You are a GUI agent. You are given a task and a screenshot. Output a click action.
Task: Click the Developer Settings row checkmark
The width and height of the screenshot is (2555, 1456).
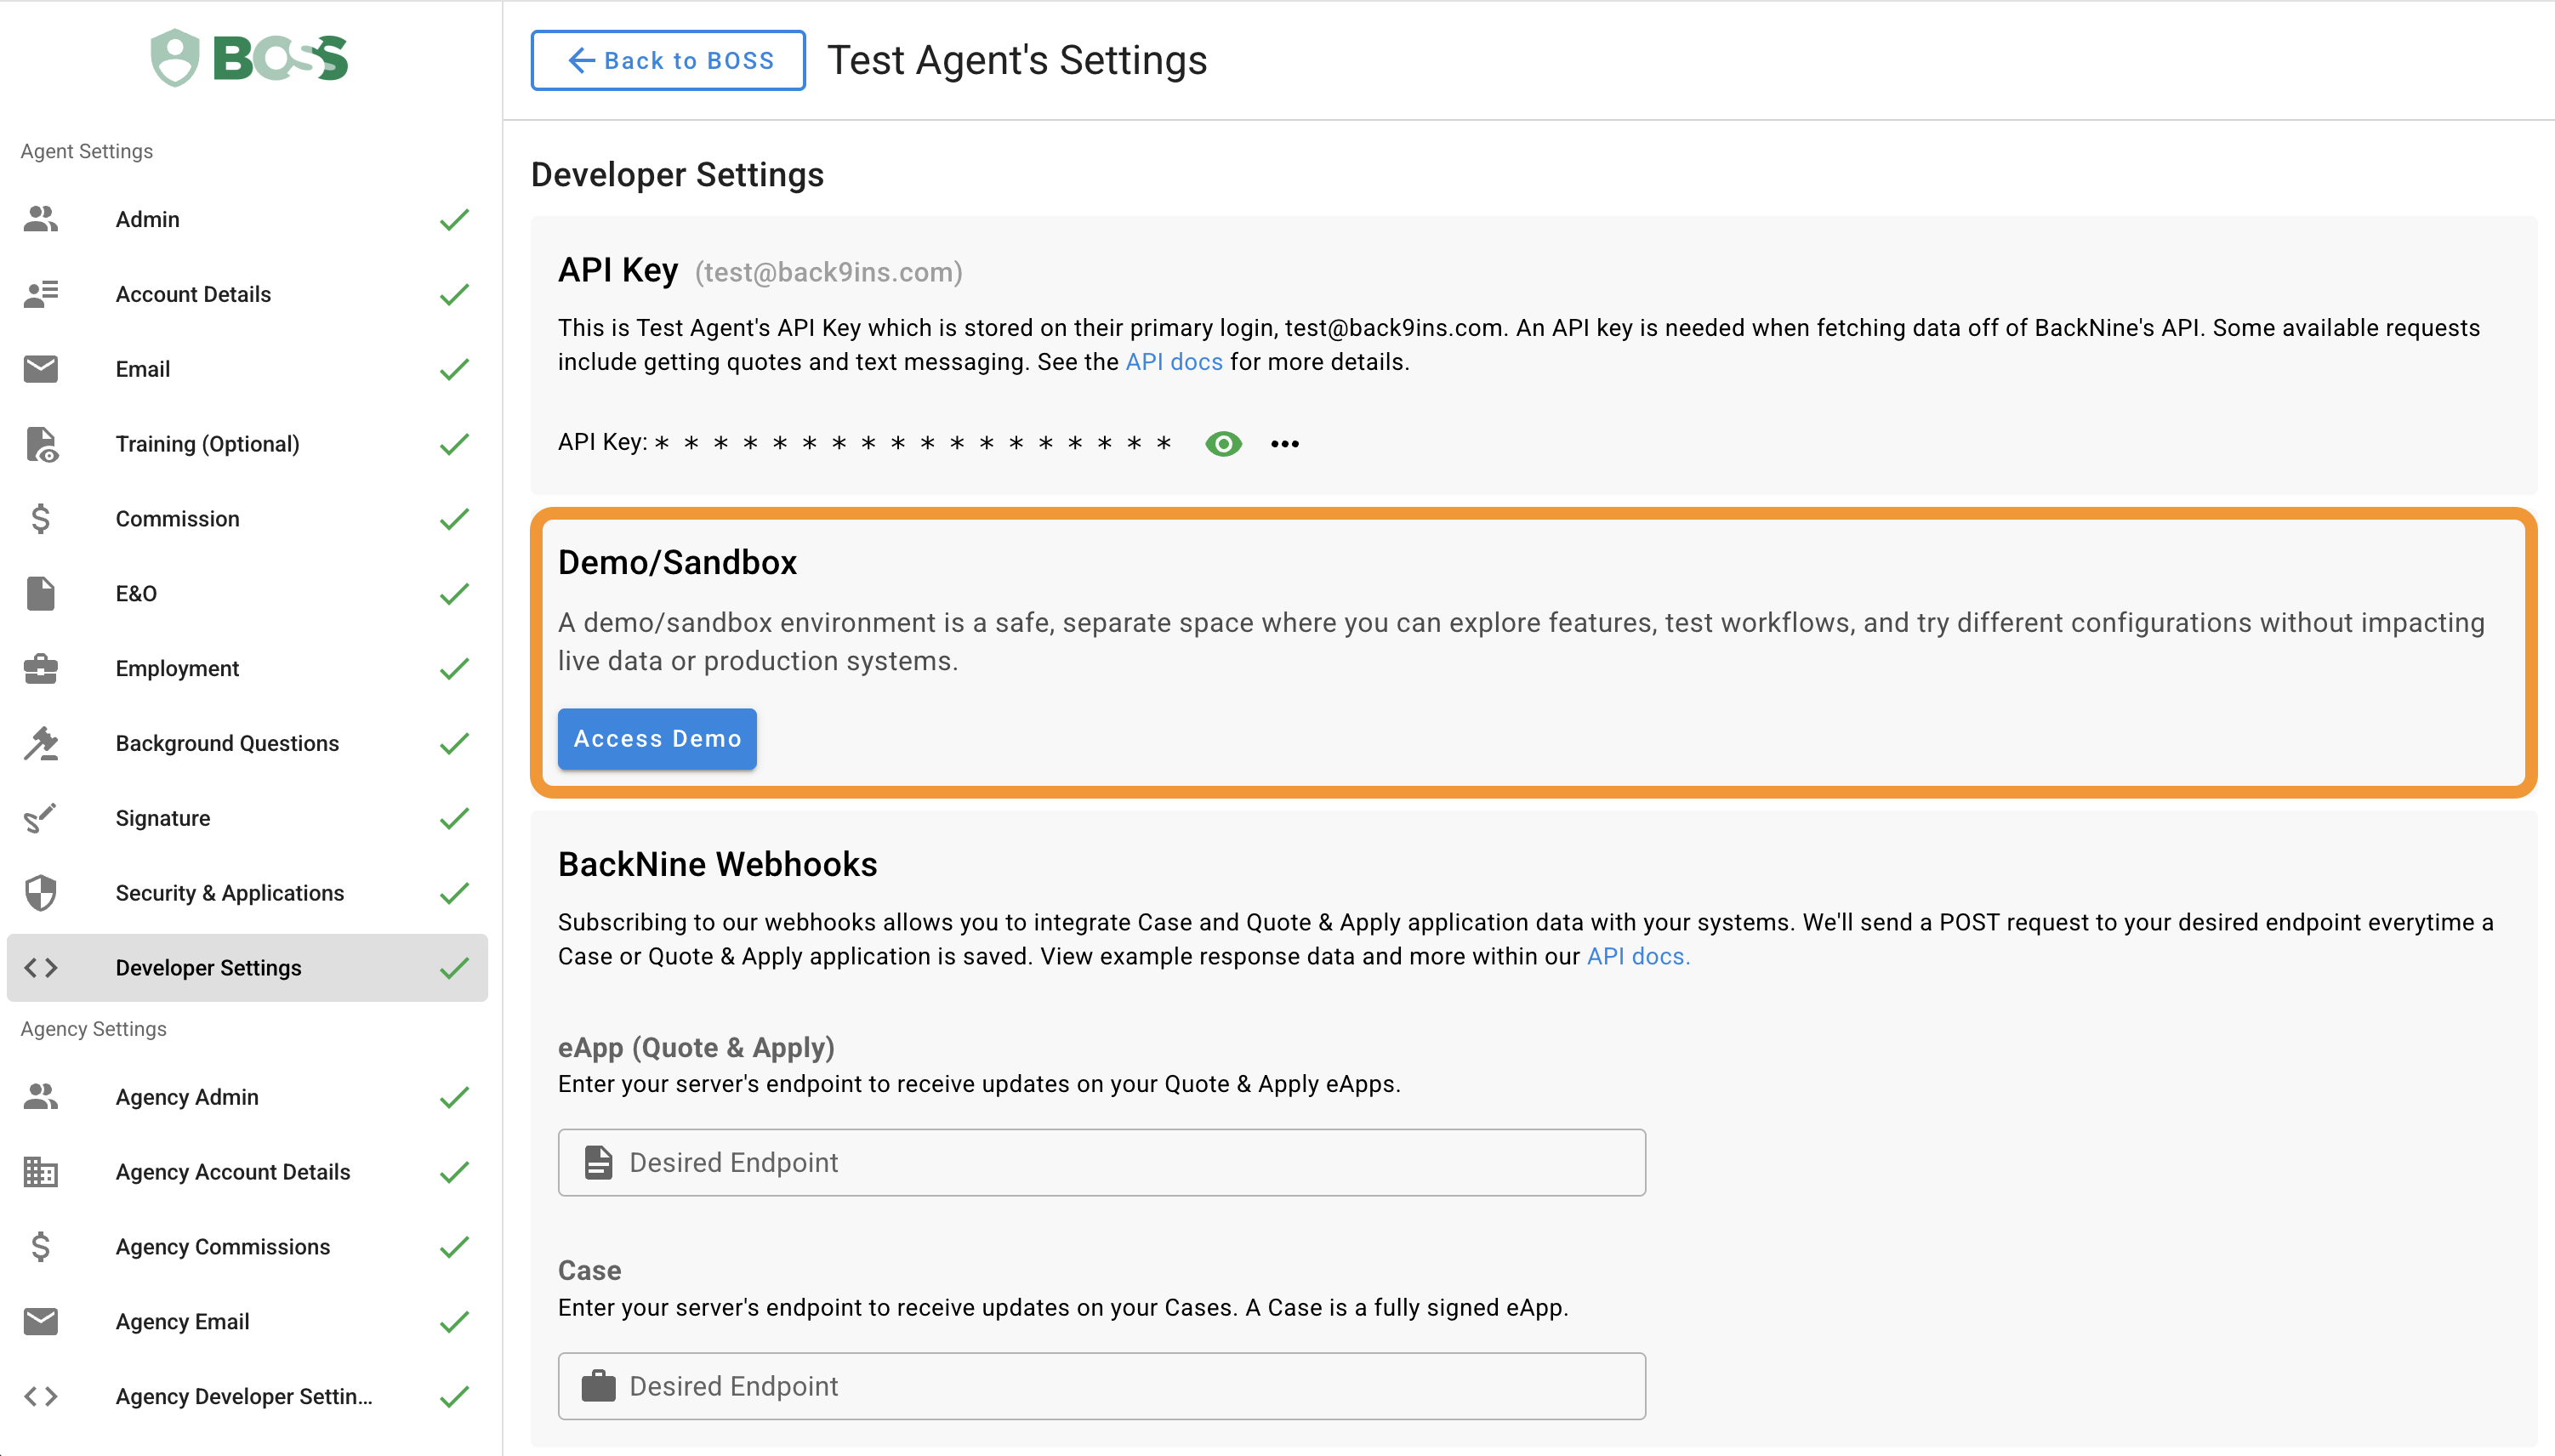point(454,967)
